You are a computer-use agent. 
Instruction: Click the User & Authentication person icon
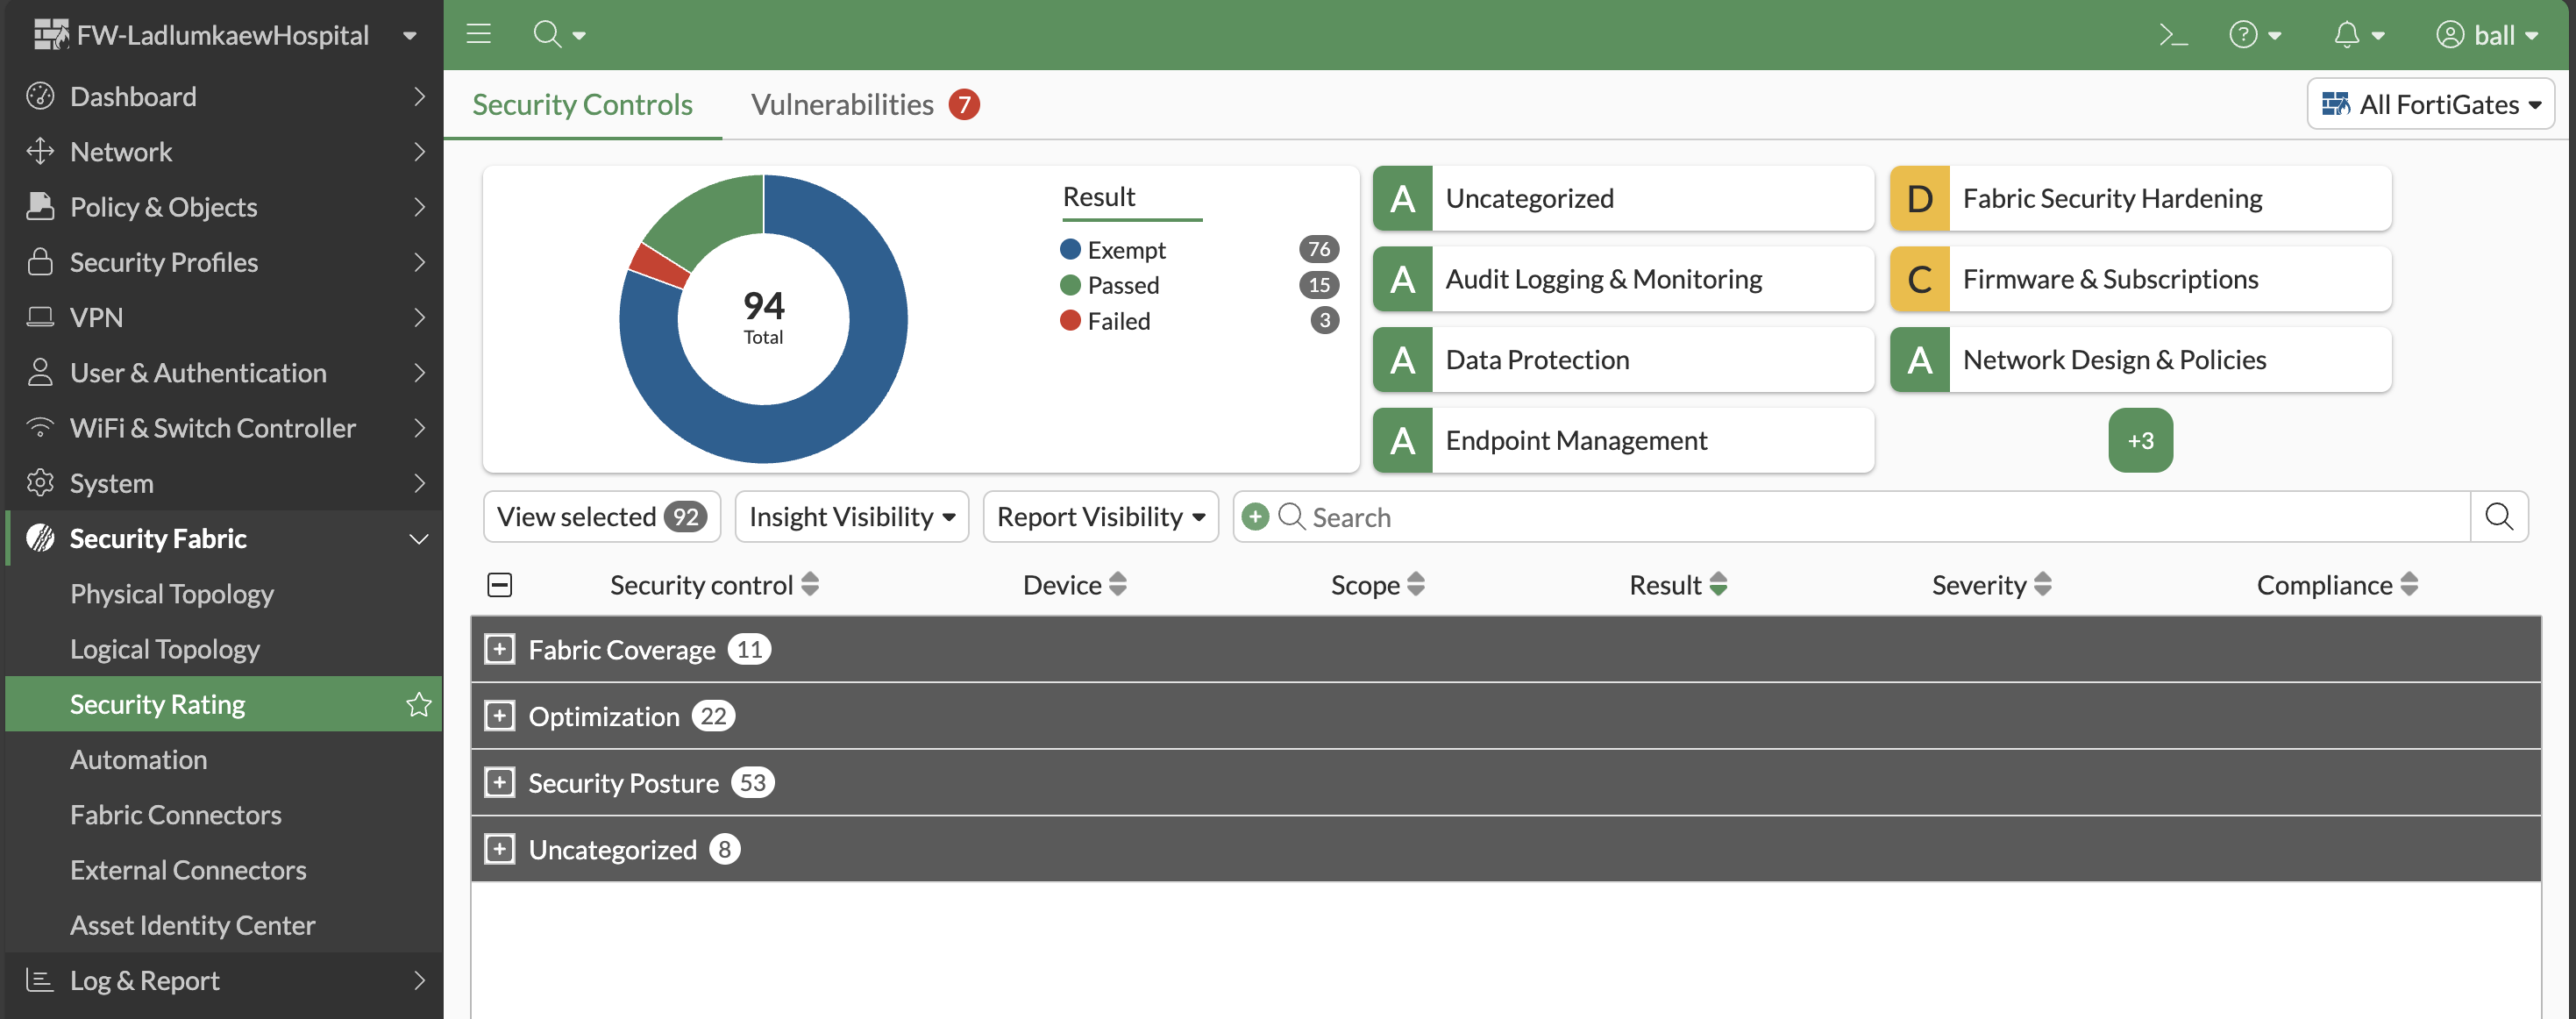click(40, 372)
